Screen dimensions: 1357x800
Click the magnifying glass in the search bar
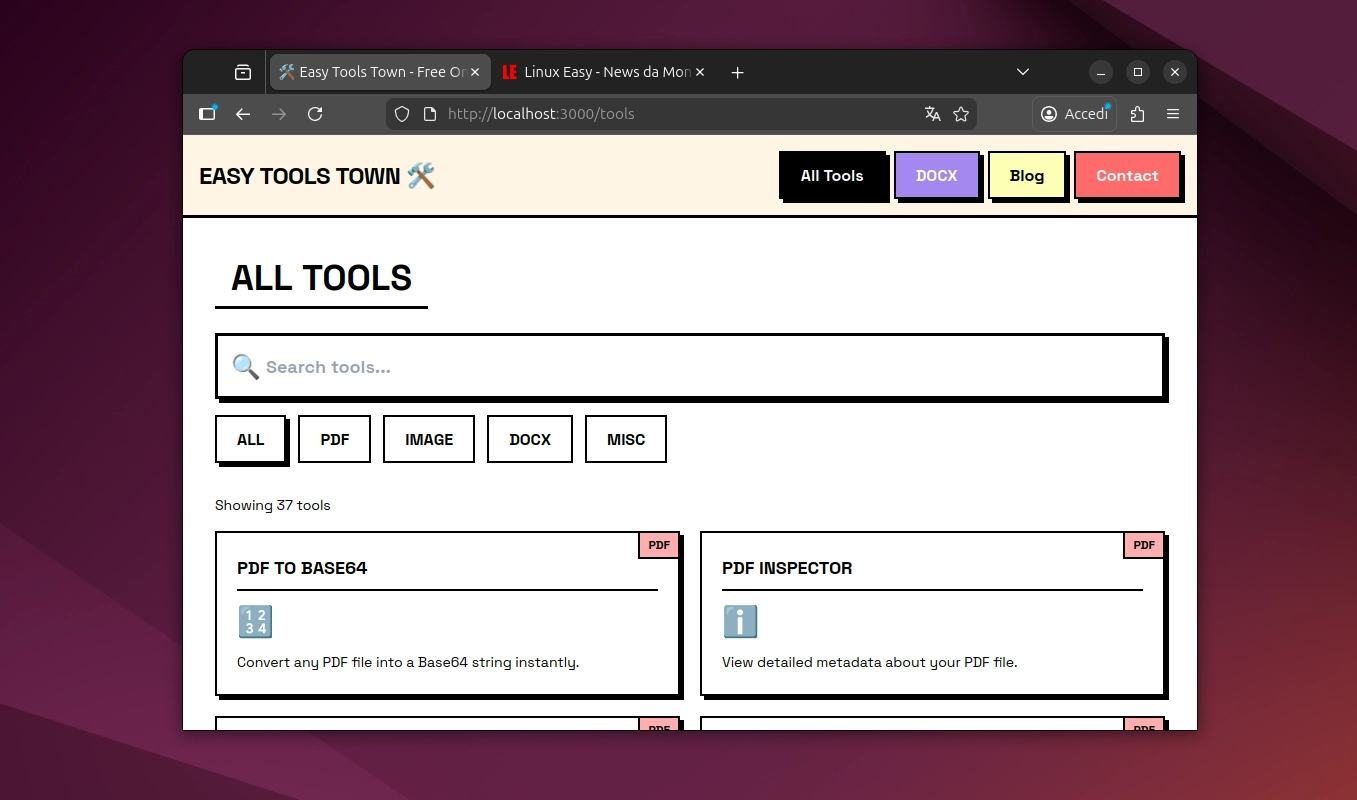tap(245, 367)
